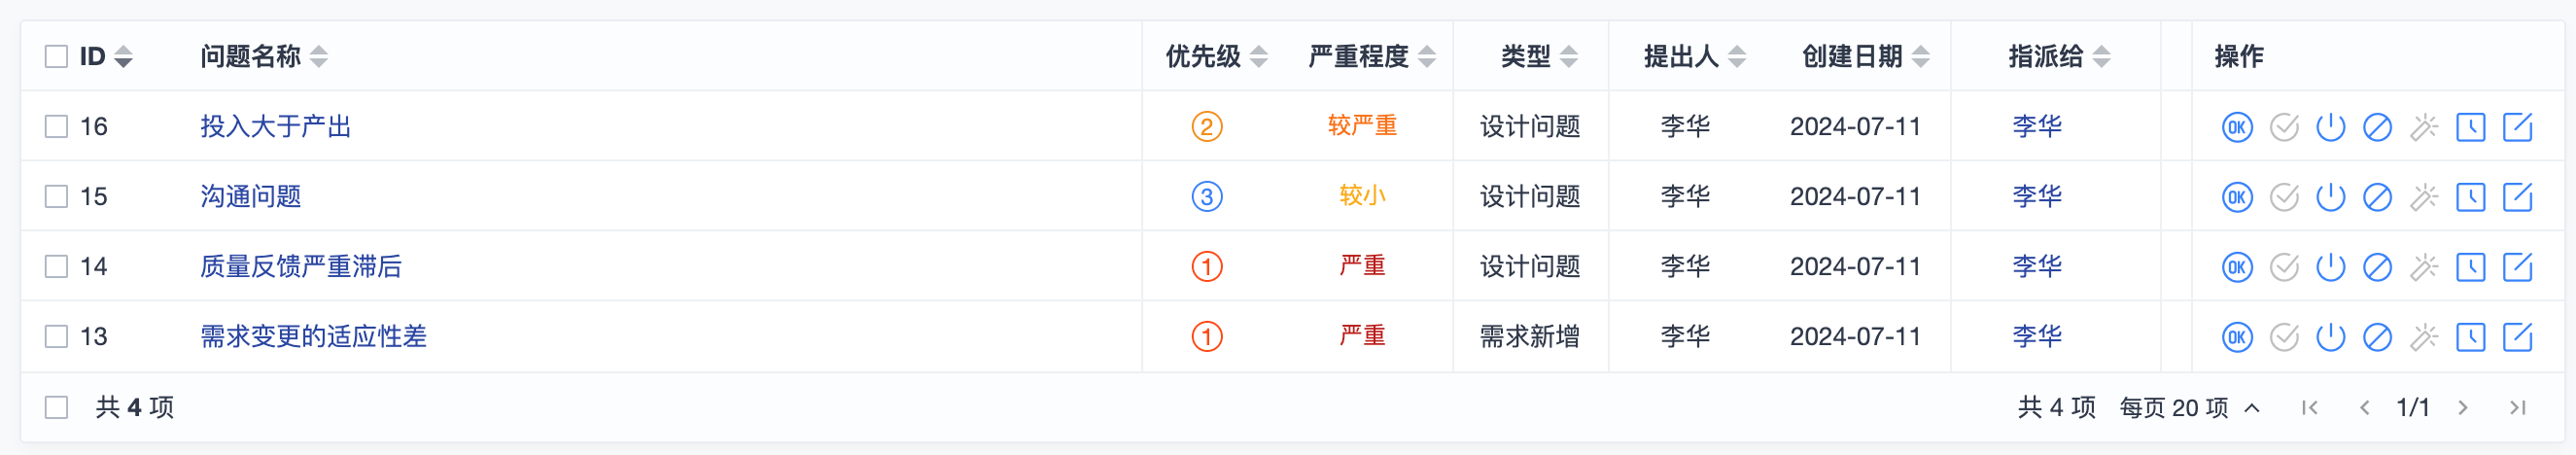Click the gray checkmark icon in row 14
The width and height of the screenshot is (2576, 455).
[x=2284, y=267]
